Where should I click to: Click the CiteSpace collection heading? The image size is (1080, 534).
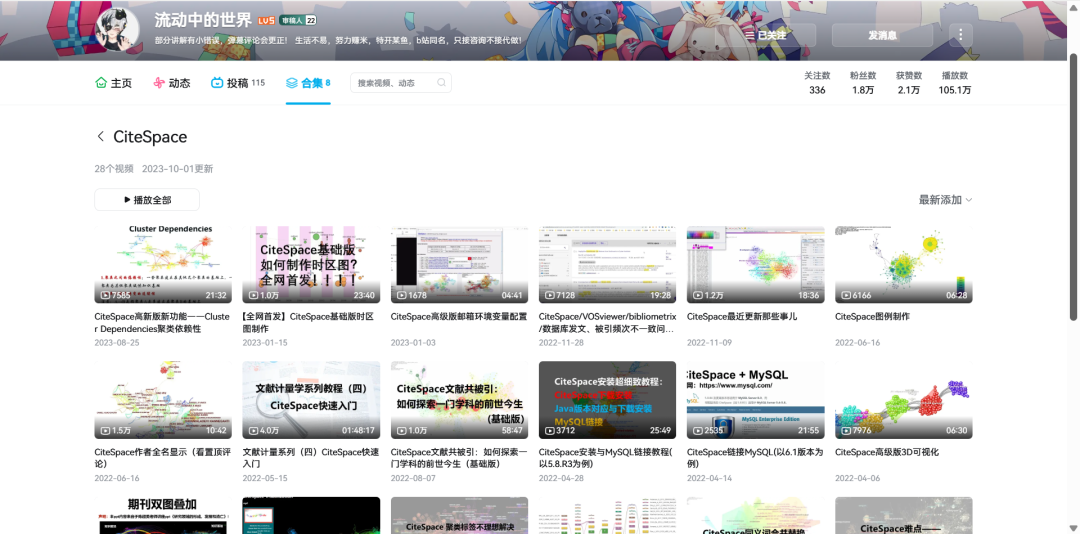pos(150,136)
